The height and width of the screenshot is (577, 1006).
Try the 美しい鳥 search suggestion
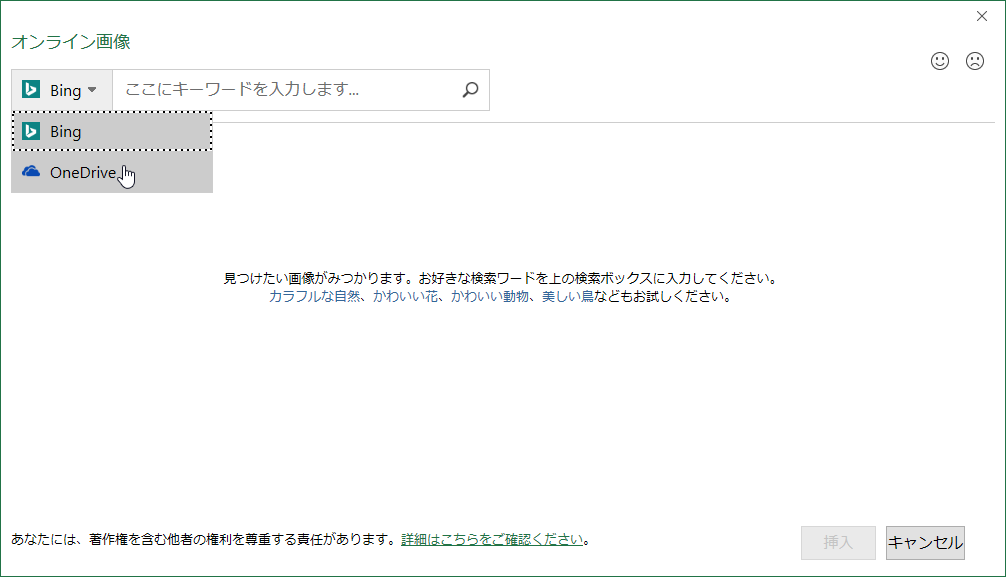point(567,297)
